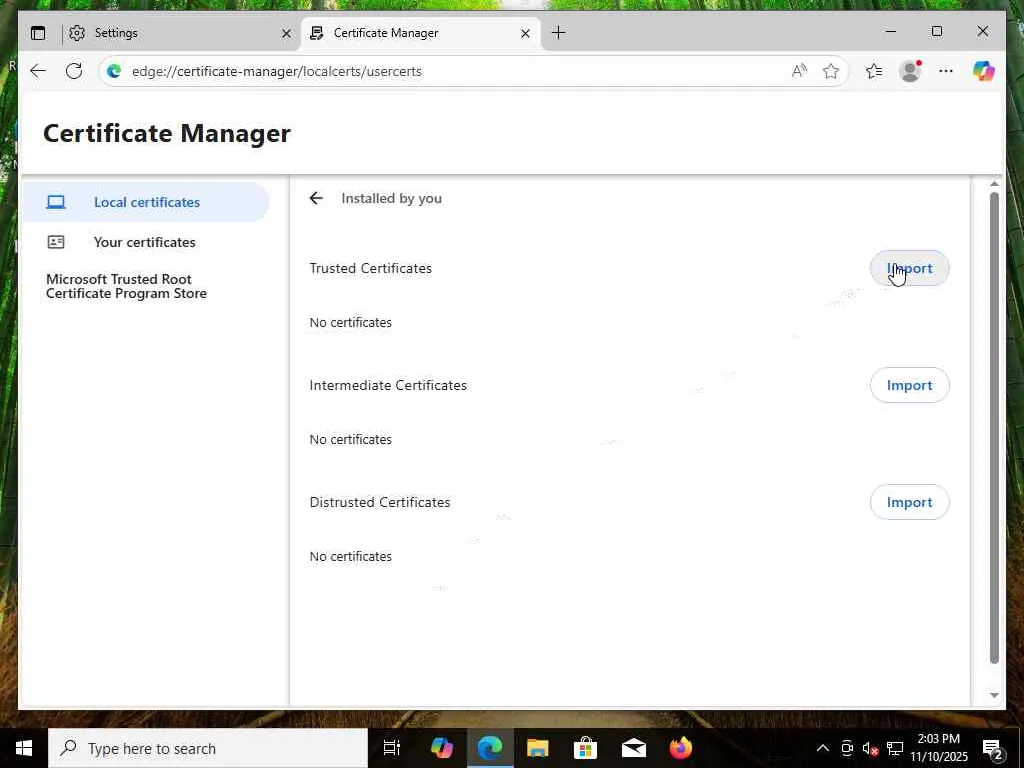Open Your certificates in sidebar

pyautogui.click(x=146, y=242)
